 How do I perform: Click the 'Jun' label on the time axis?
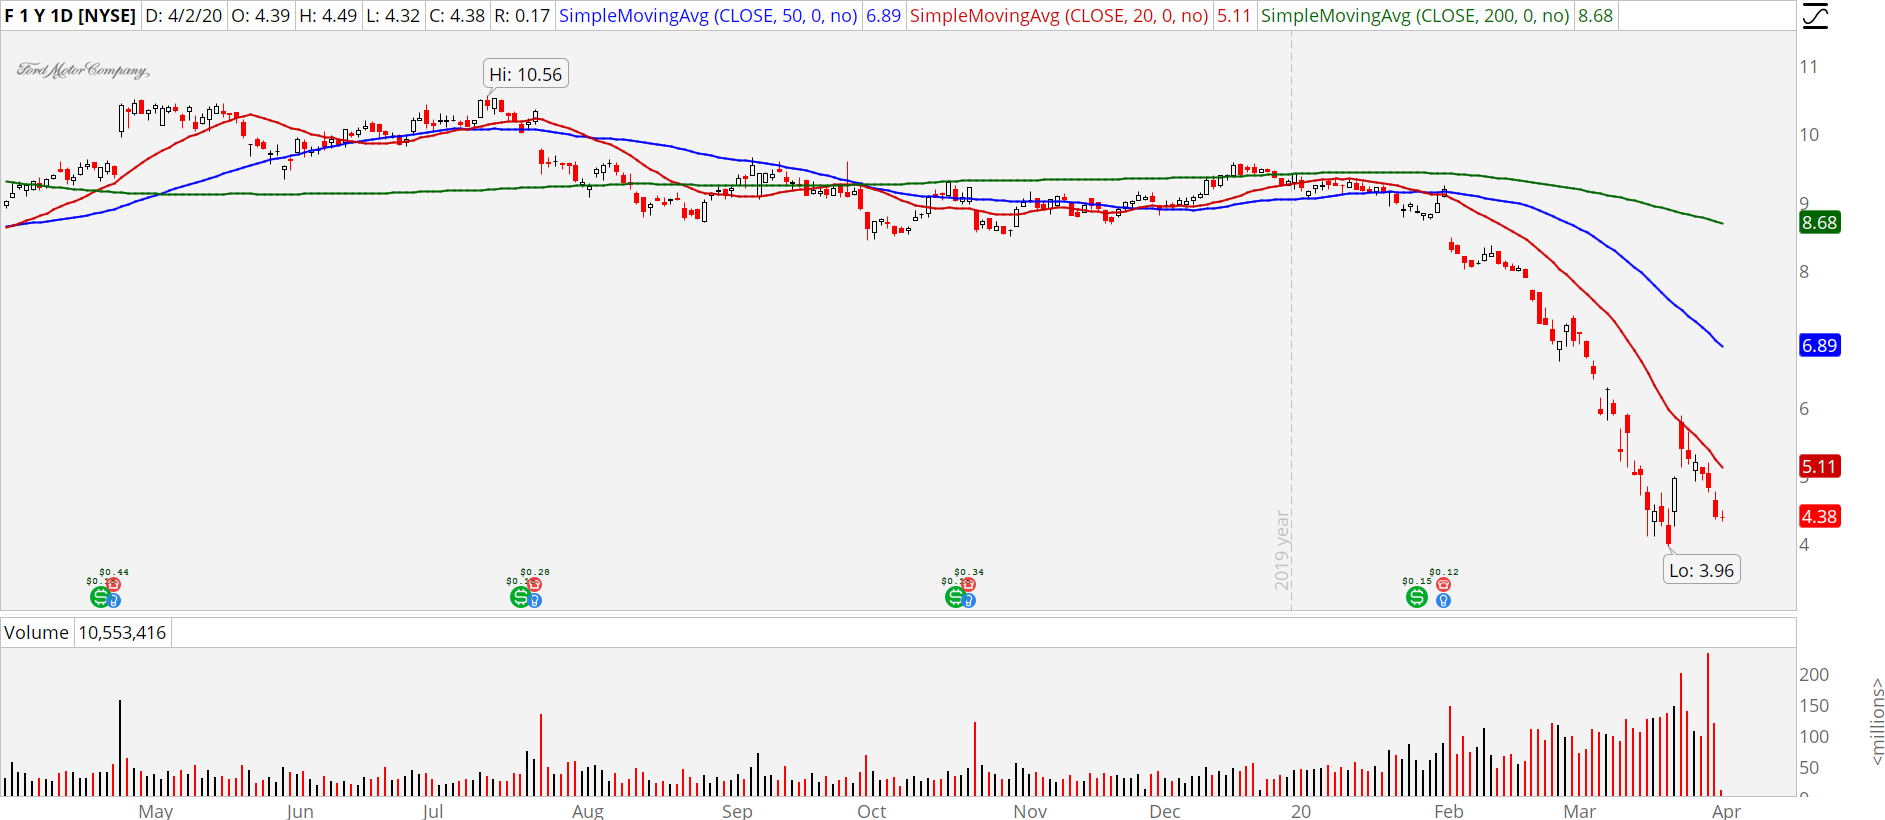click(300, 811)
